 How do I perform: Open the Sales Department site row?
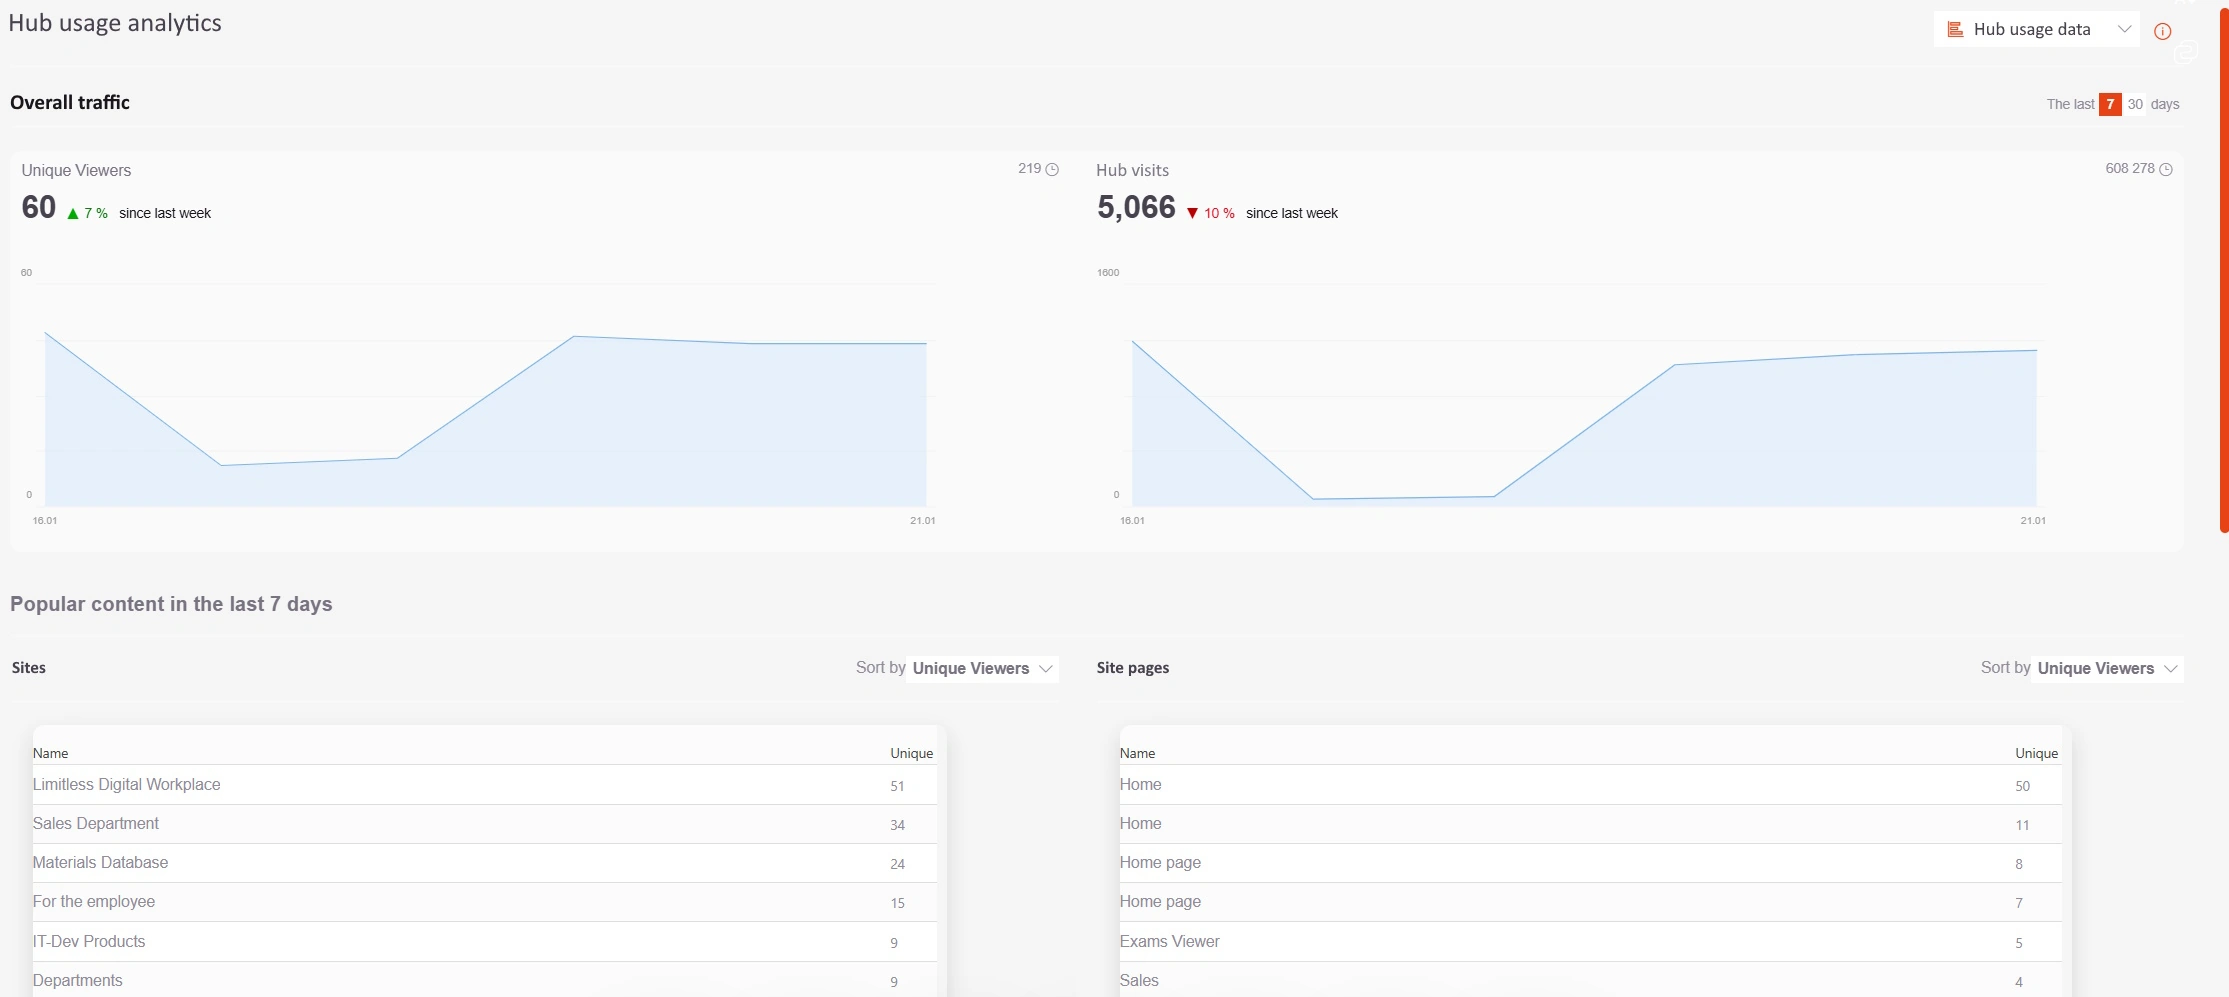coord(96,824)
